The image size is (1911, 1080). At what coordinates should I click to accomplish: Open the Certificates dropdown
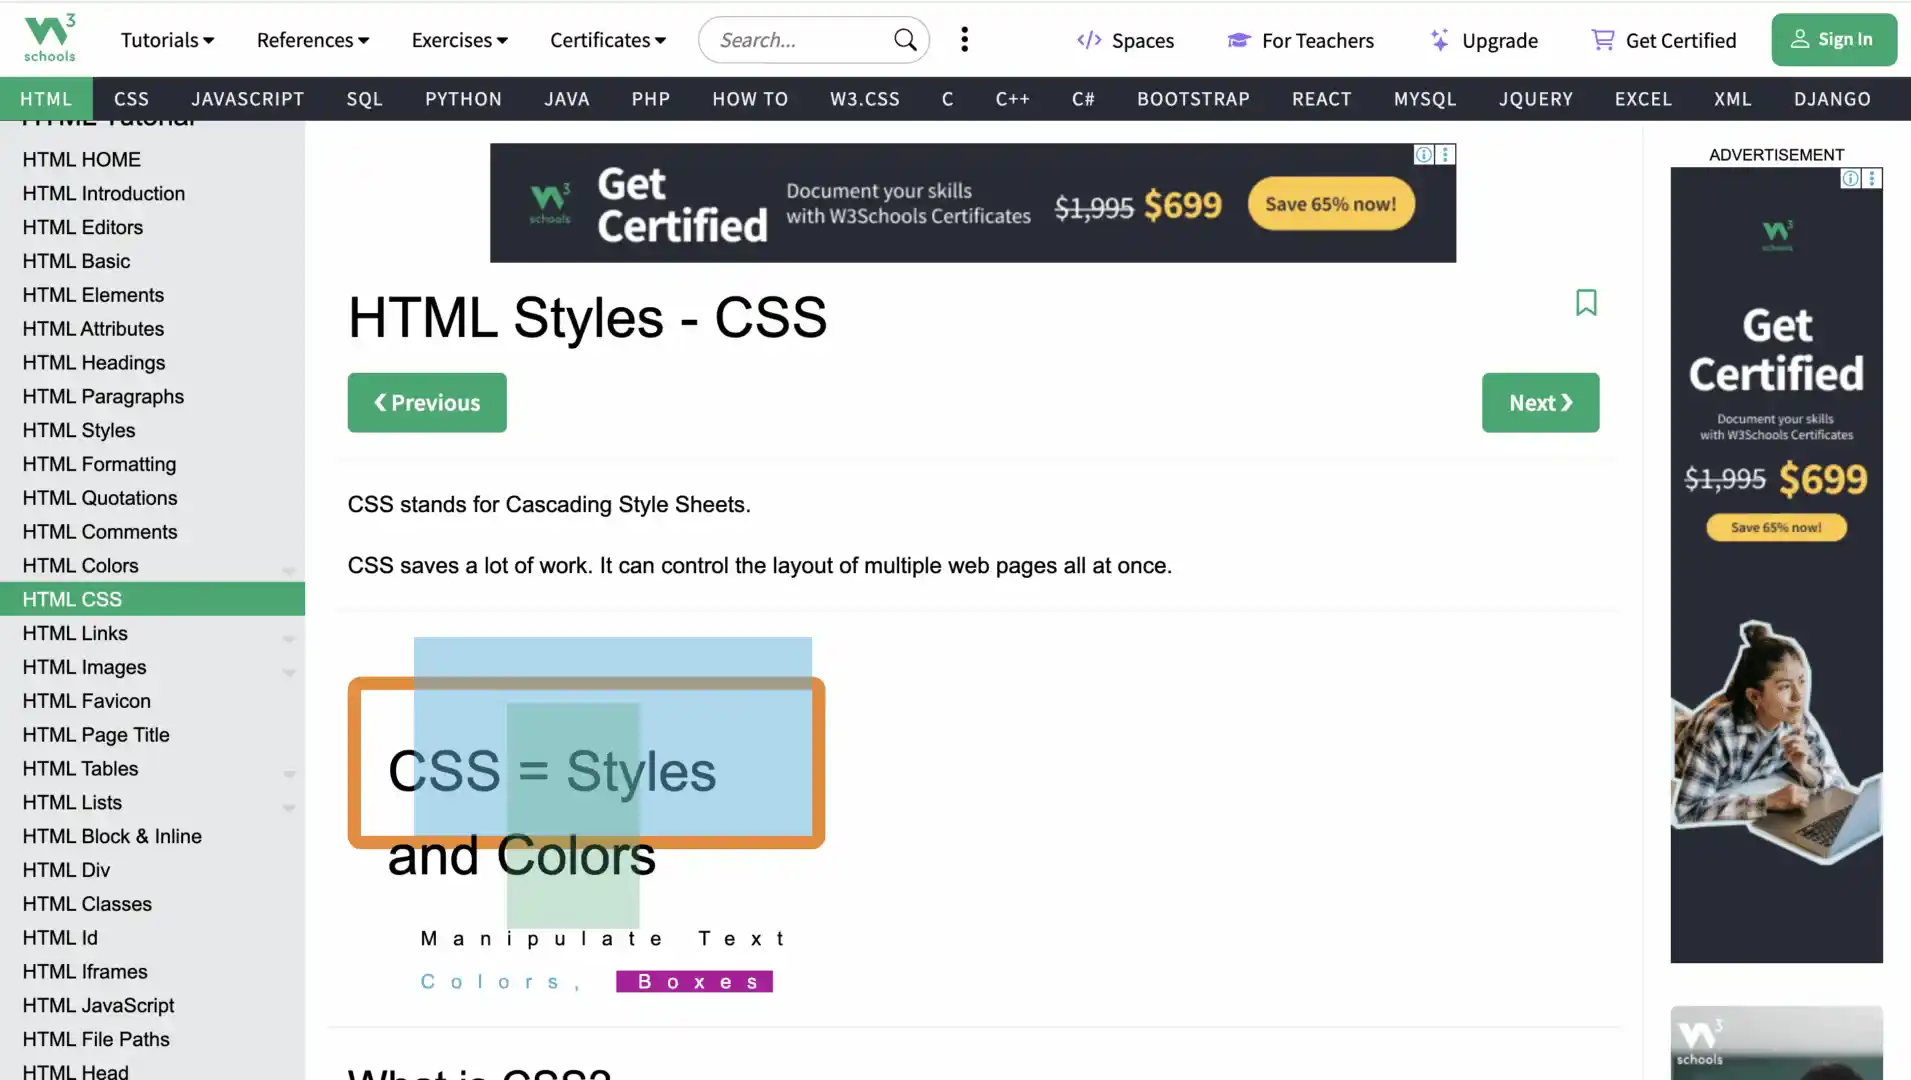click(x=608, y=40)
